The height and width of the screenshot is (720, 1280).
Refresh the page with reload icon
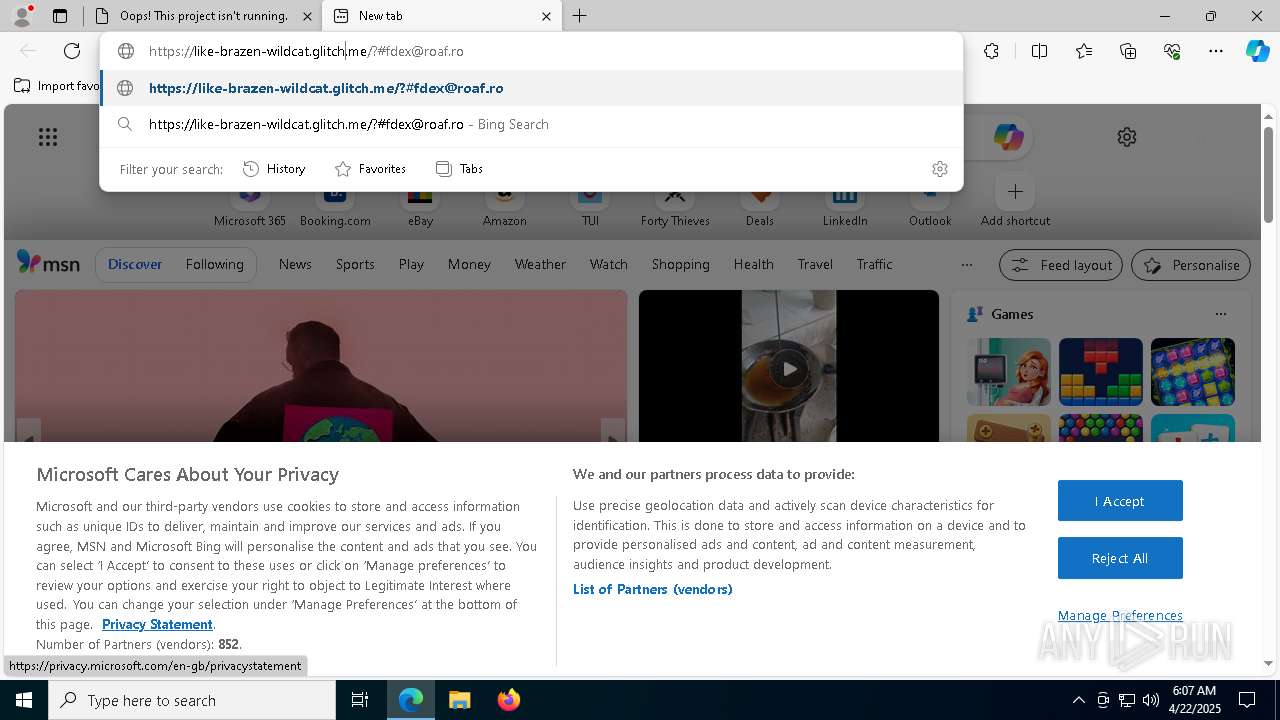pos(72,51)
